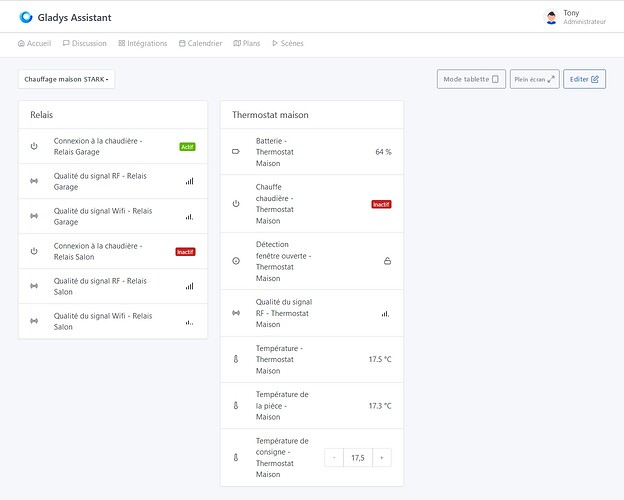Screen dimensions: 624x500
Task: Click thermometer icon for Température de consigne
Action: coord(236,457)
